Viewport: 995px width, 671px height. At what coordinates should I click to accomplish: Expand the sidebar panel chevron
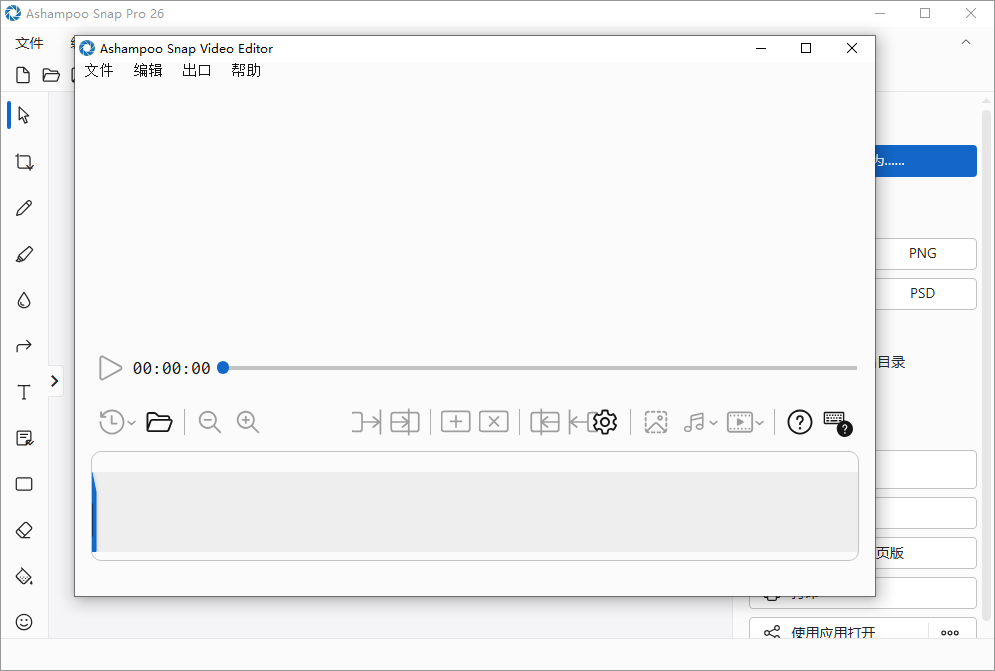(x=54, y=381)
